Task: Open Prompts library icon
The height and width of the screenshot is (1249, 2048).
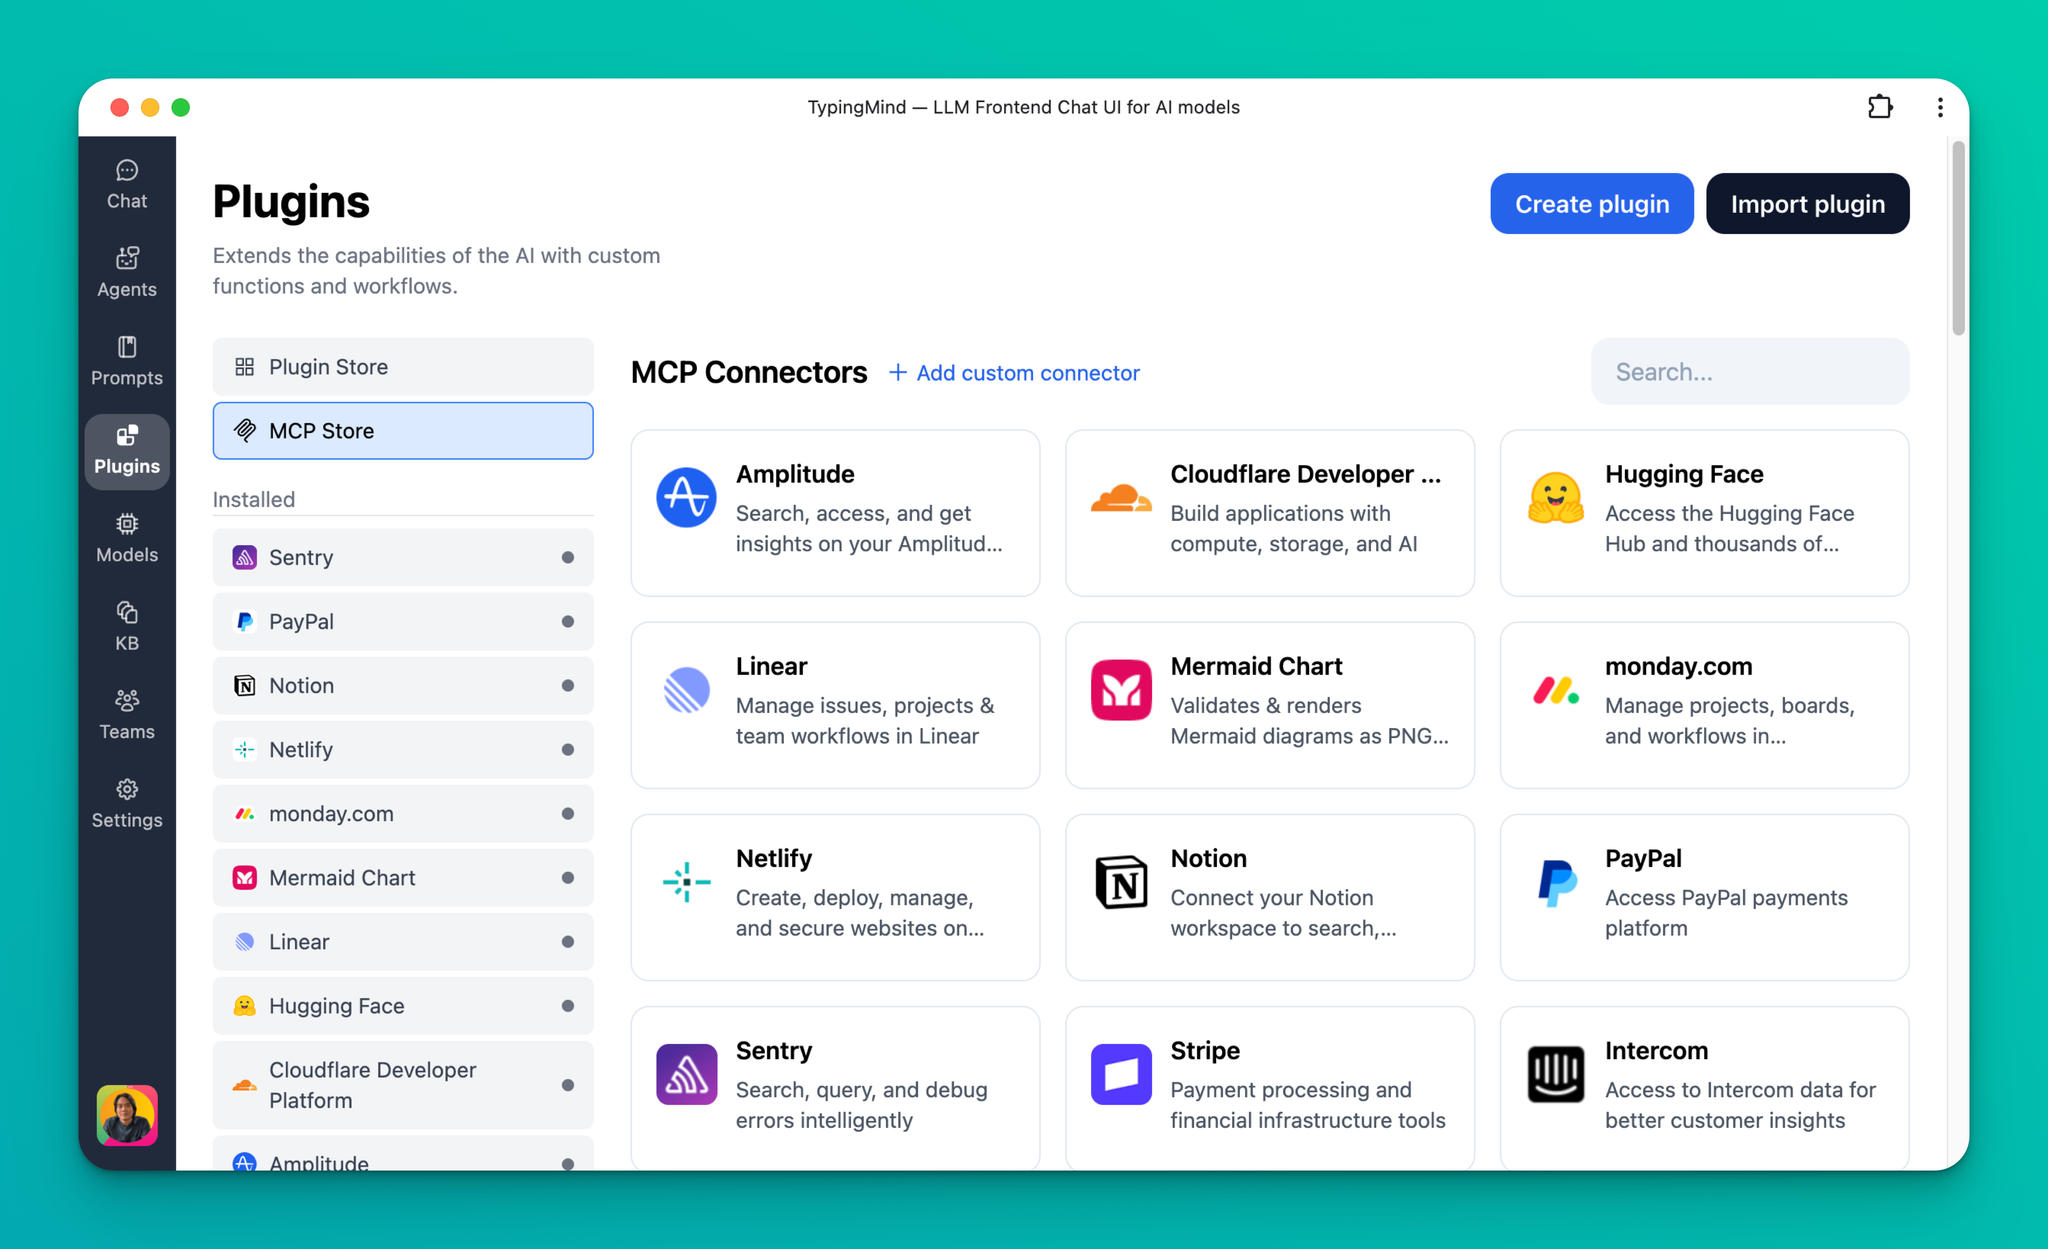Action: (127, 361)
